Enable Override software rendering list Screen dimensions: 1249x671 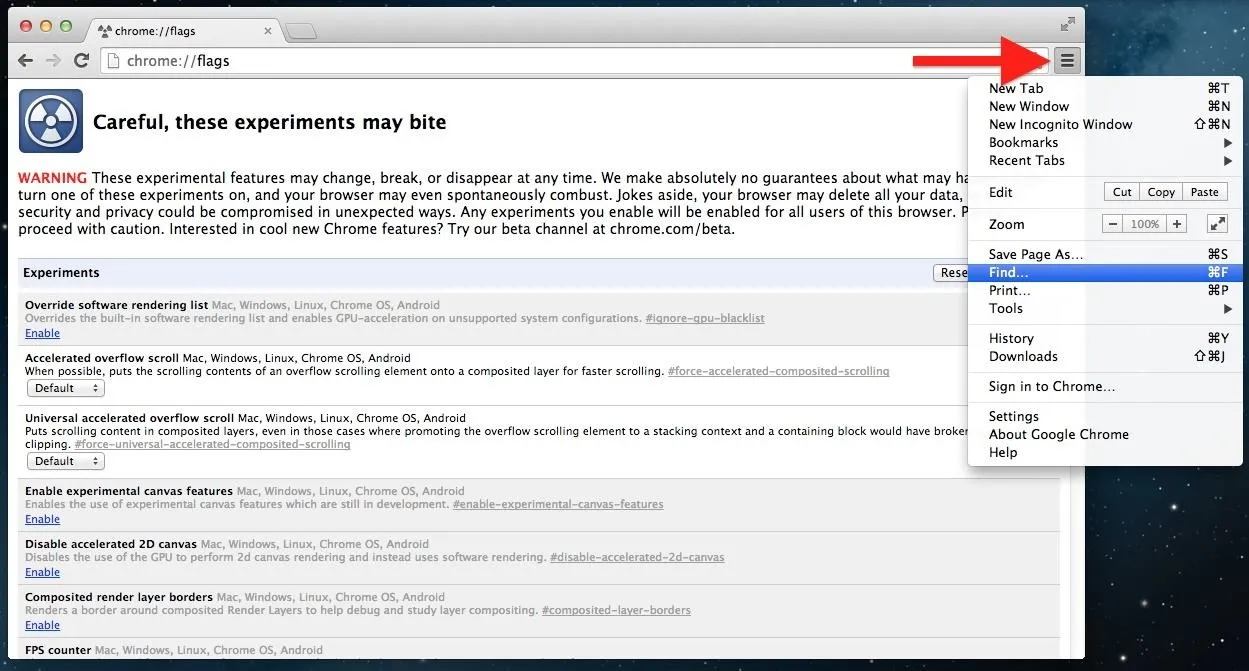[42, 334]
